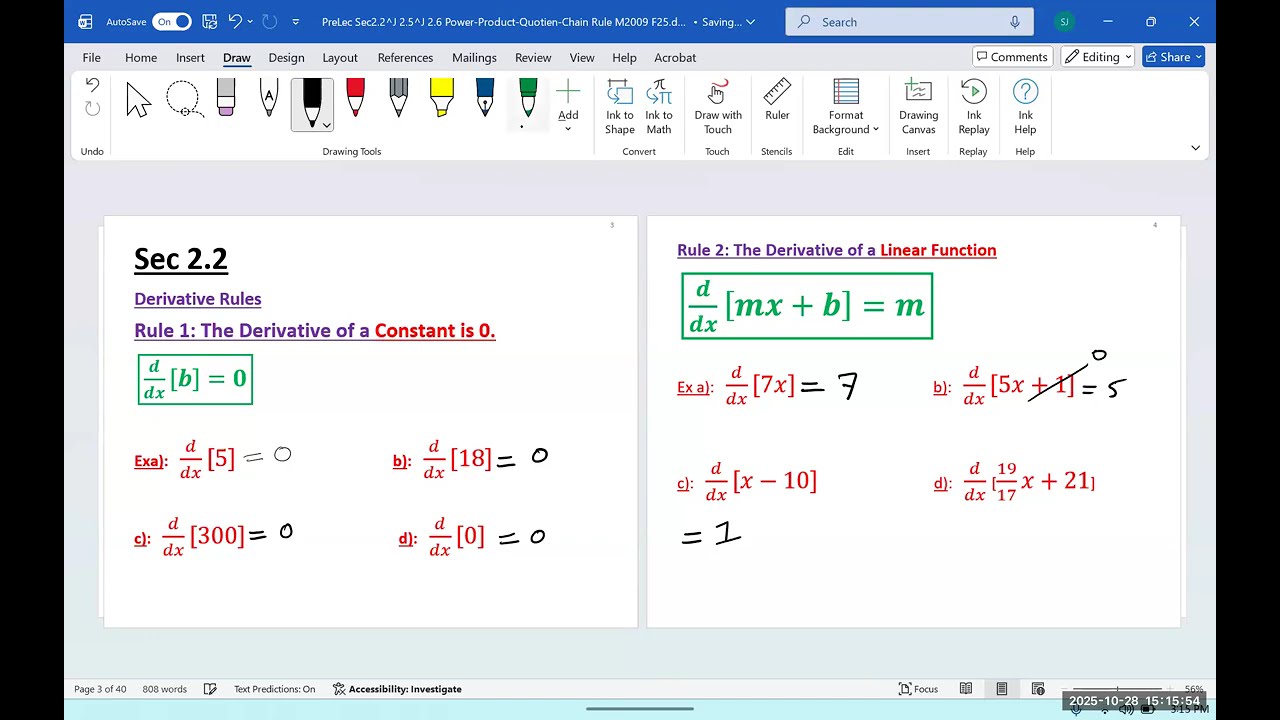This screenshot has height=720, width=1280.
Task: Open black pen options chevron
Action: tap(326, 125)
